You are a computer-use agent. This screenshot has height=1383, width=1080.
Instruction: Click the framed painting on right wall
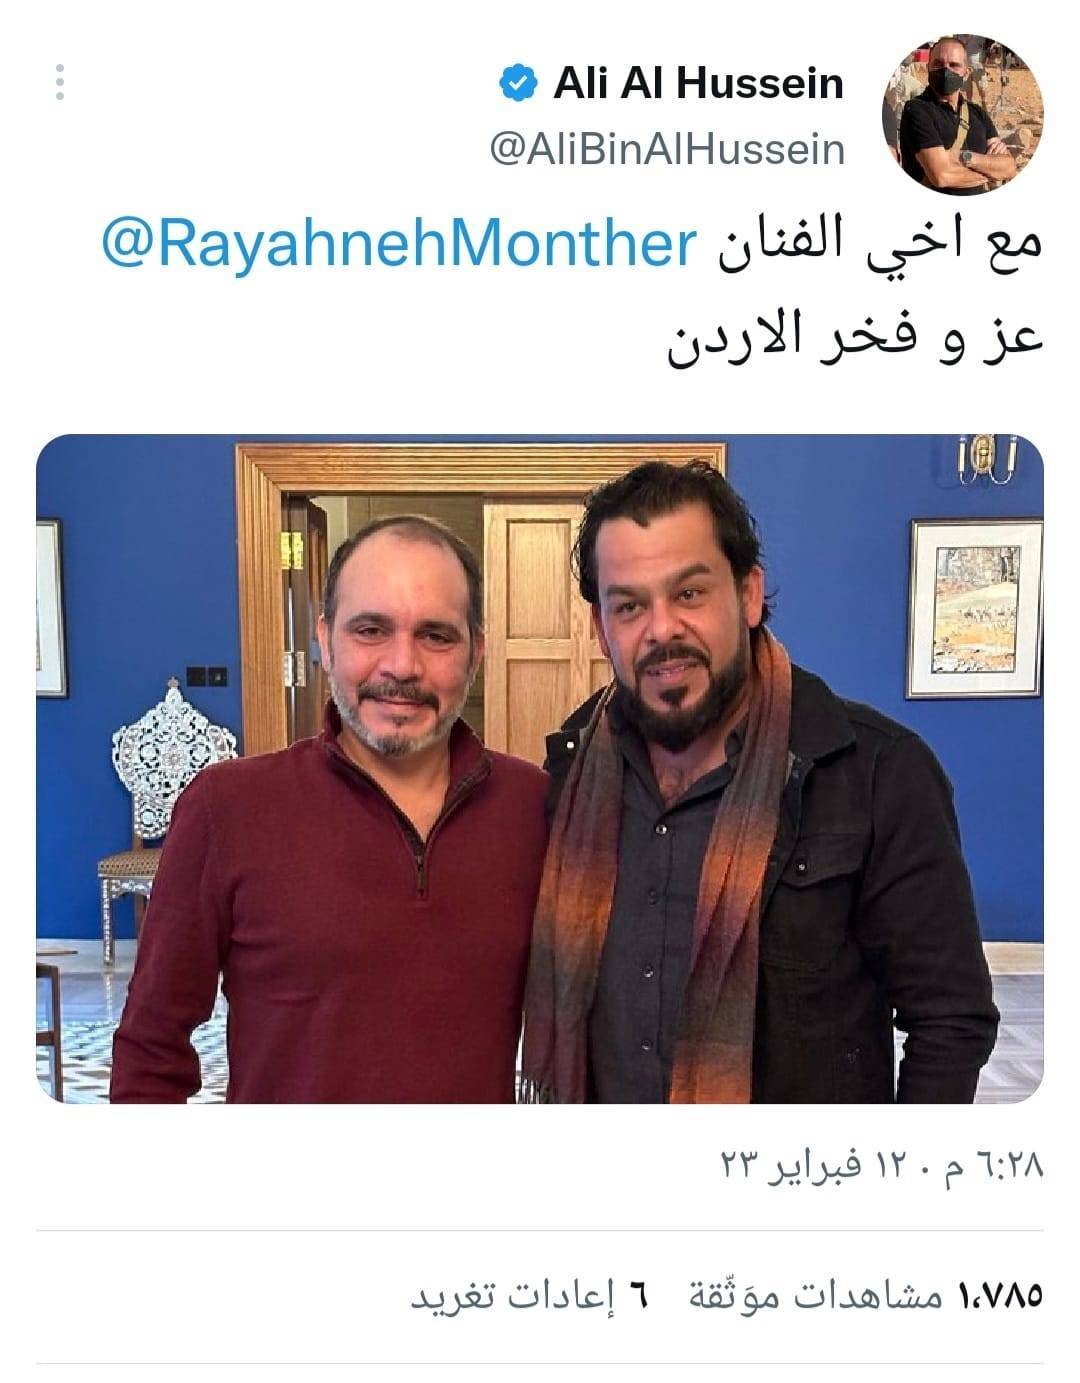(x=975, y=608)
